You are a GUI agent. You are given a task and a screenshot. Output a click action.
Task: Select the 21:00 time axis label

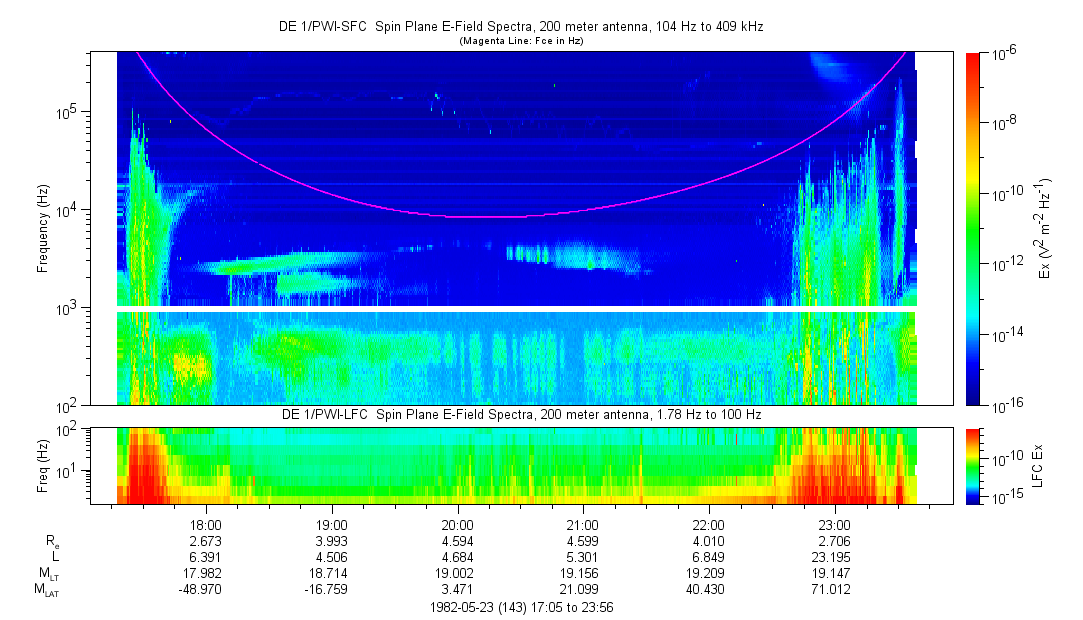(x=583, y=524)
